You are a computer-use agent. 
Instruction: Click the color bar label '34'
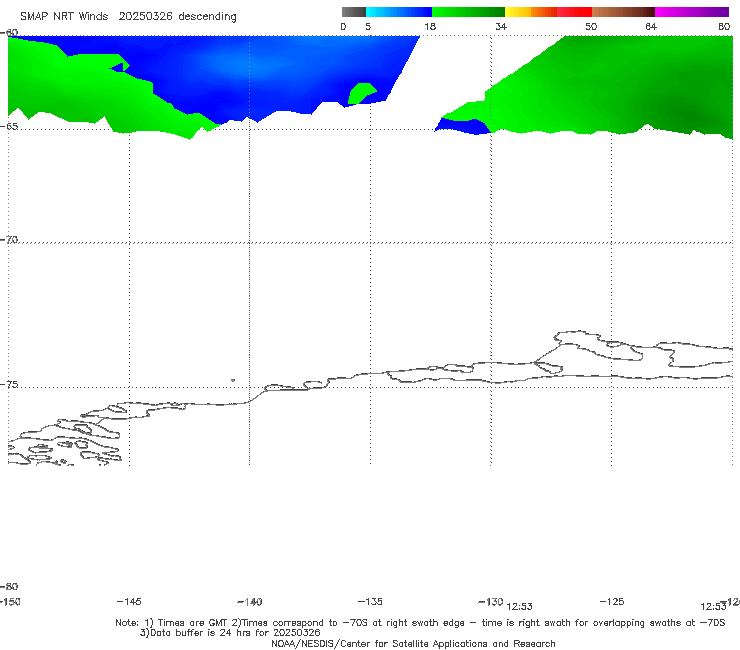tap(501, 26)
